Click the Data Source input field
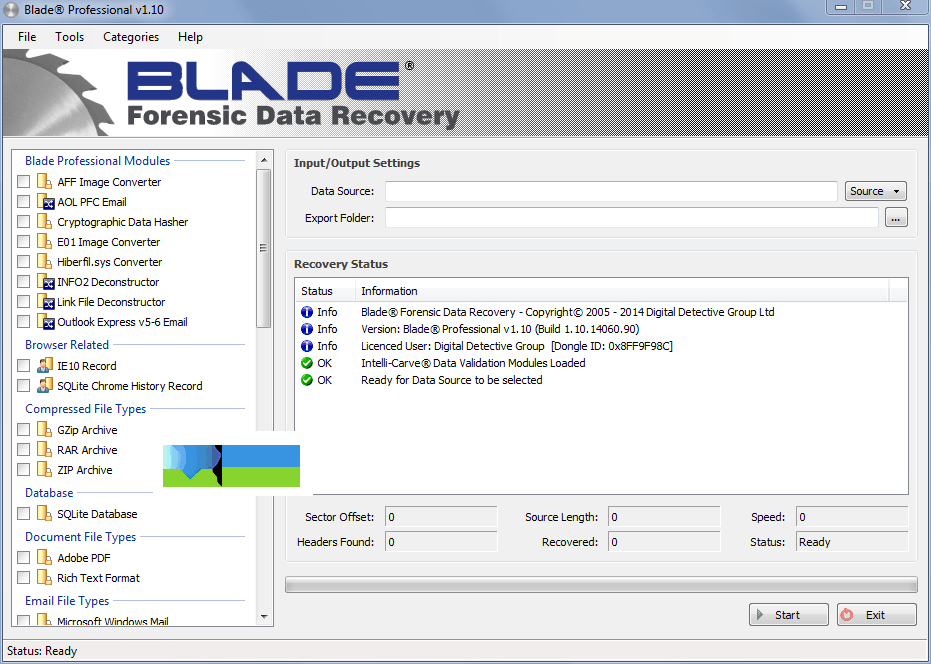Image resolution: width=931 pixels, height=664 pixels. tap(612, 191)
